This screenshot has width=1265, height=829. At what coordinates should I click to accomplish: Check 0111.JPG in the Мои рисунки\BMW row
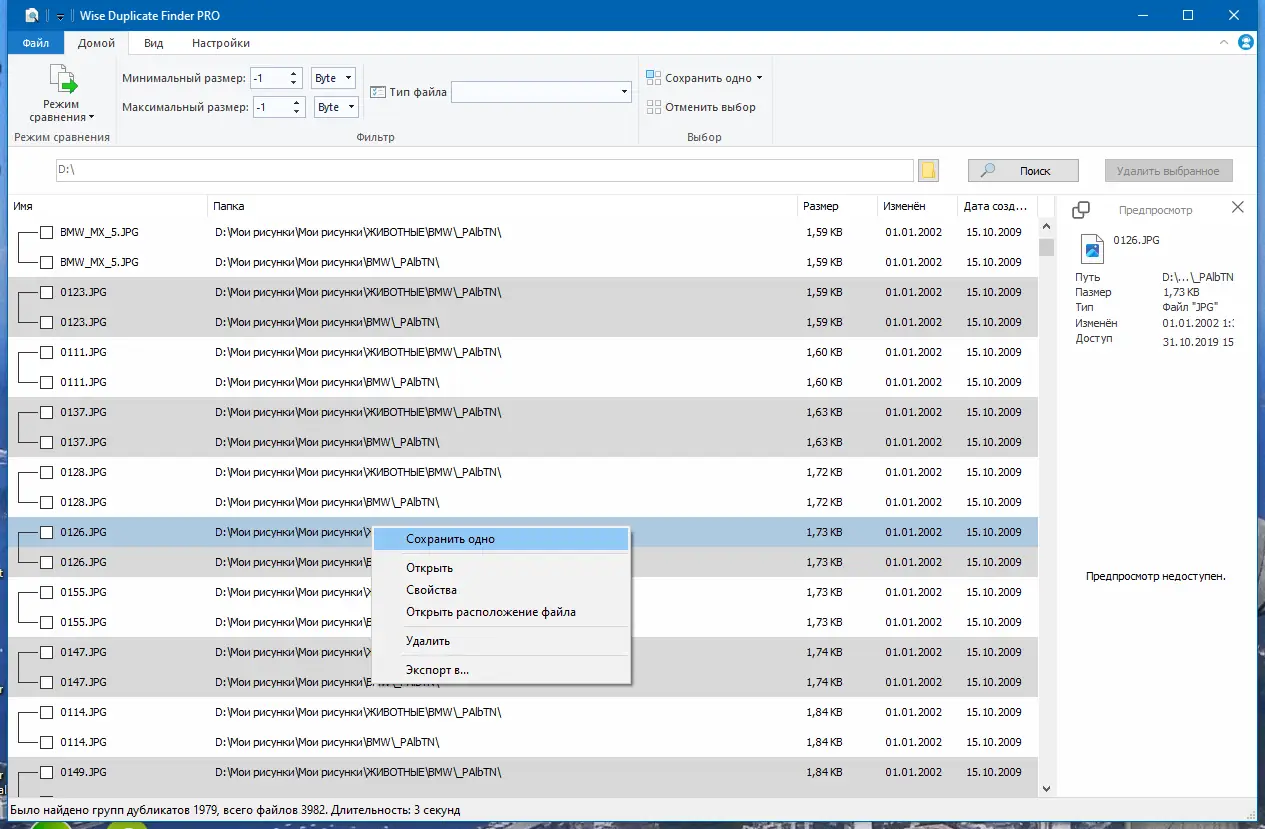pyautogui.click(x=46, y=382)
